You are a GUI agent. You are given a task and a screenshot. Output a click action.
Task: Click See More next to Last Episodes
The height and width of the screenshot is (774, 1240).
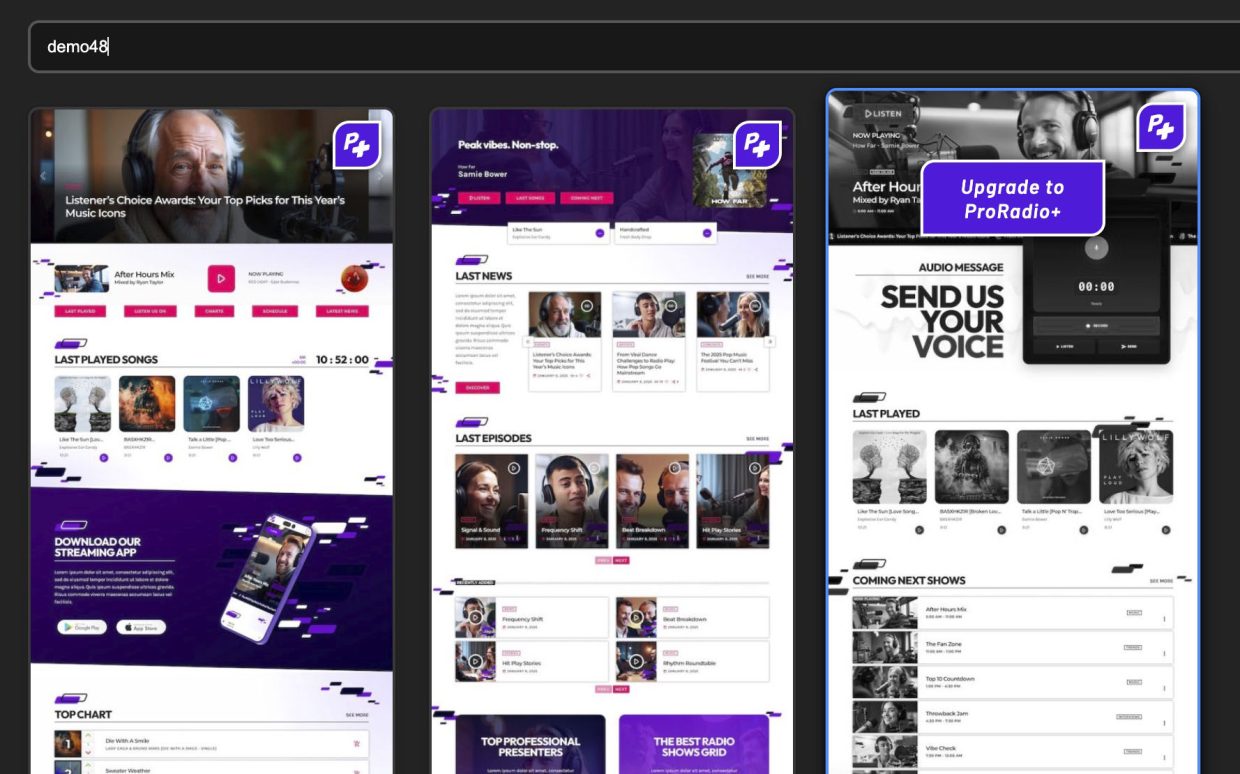(x=757, y=439)
